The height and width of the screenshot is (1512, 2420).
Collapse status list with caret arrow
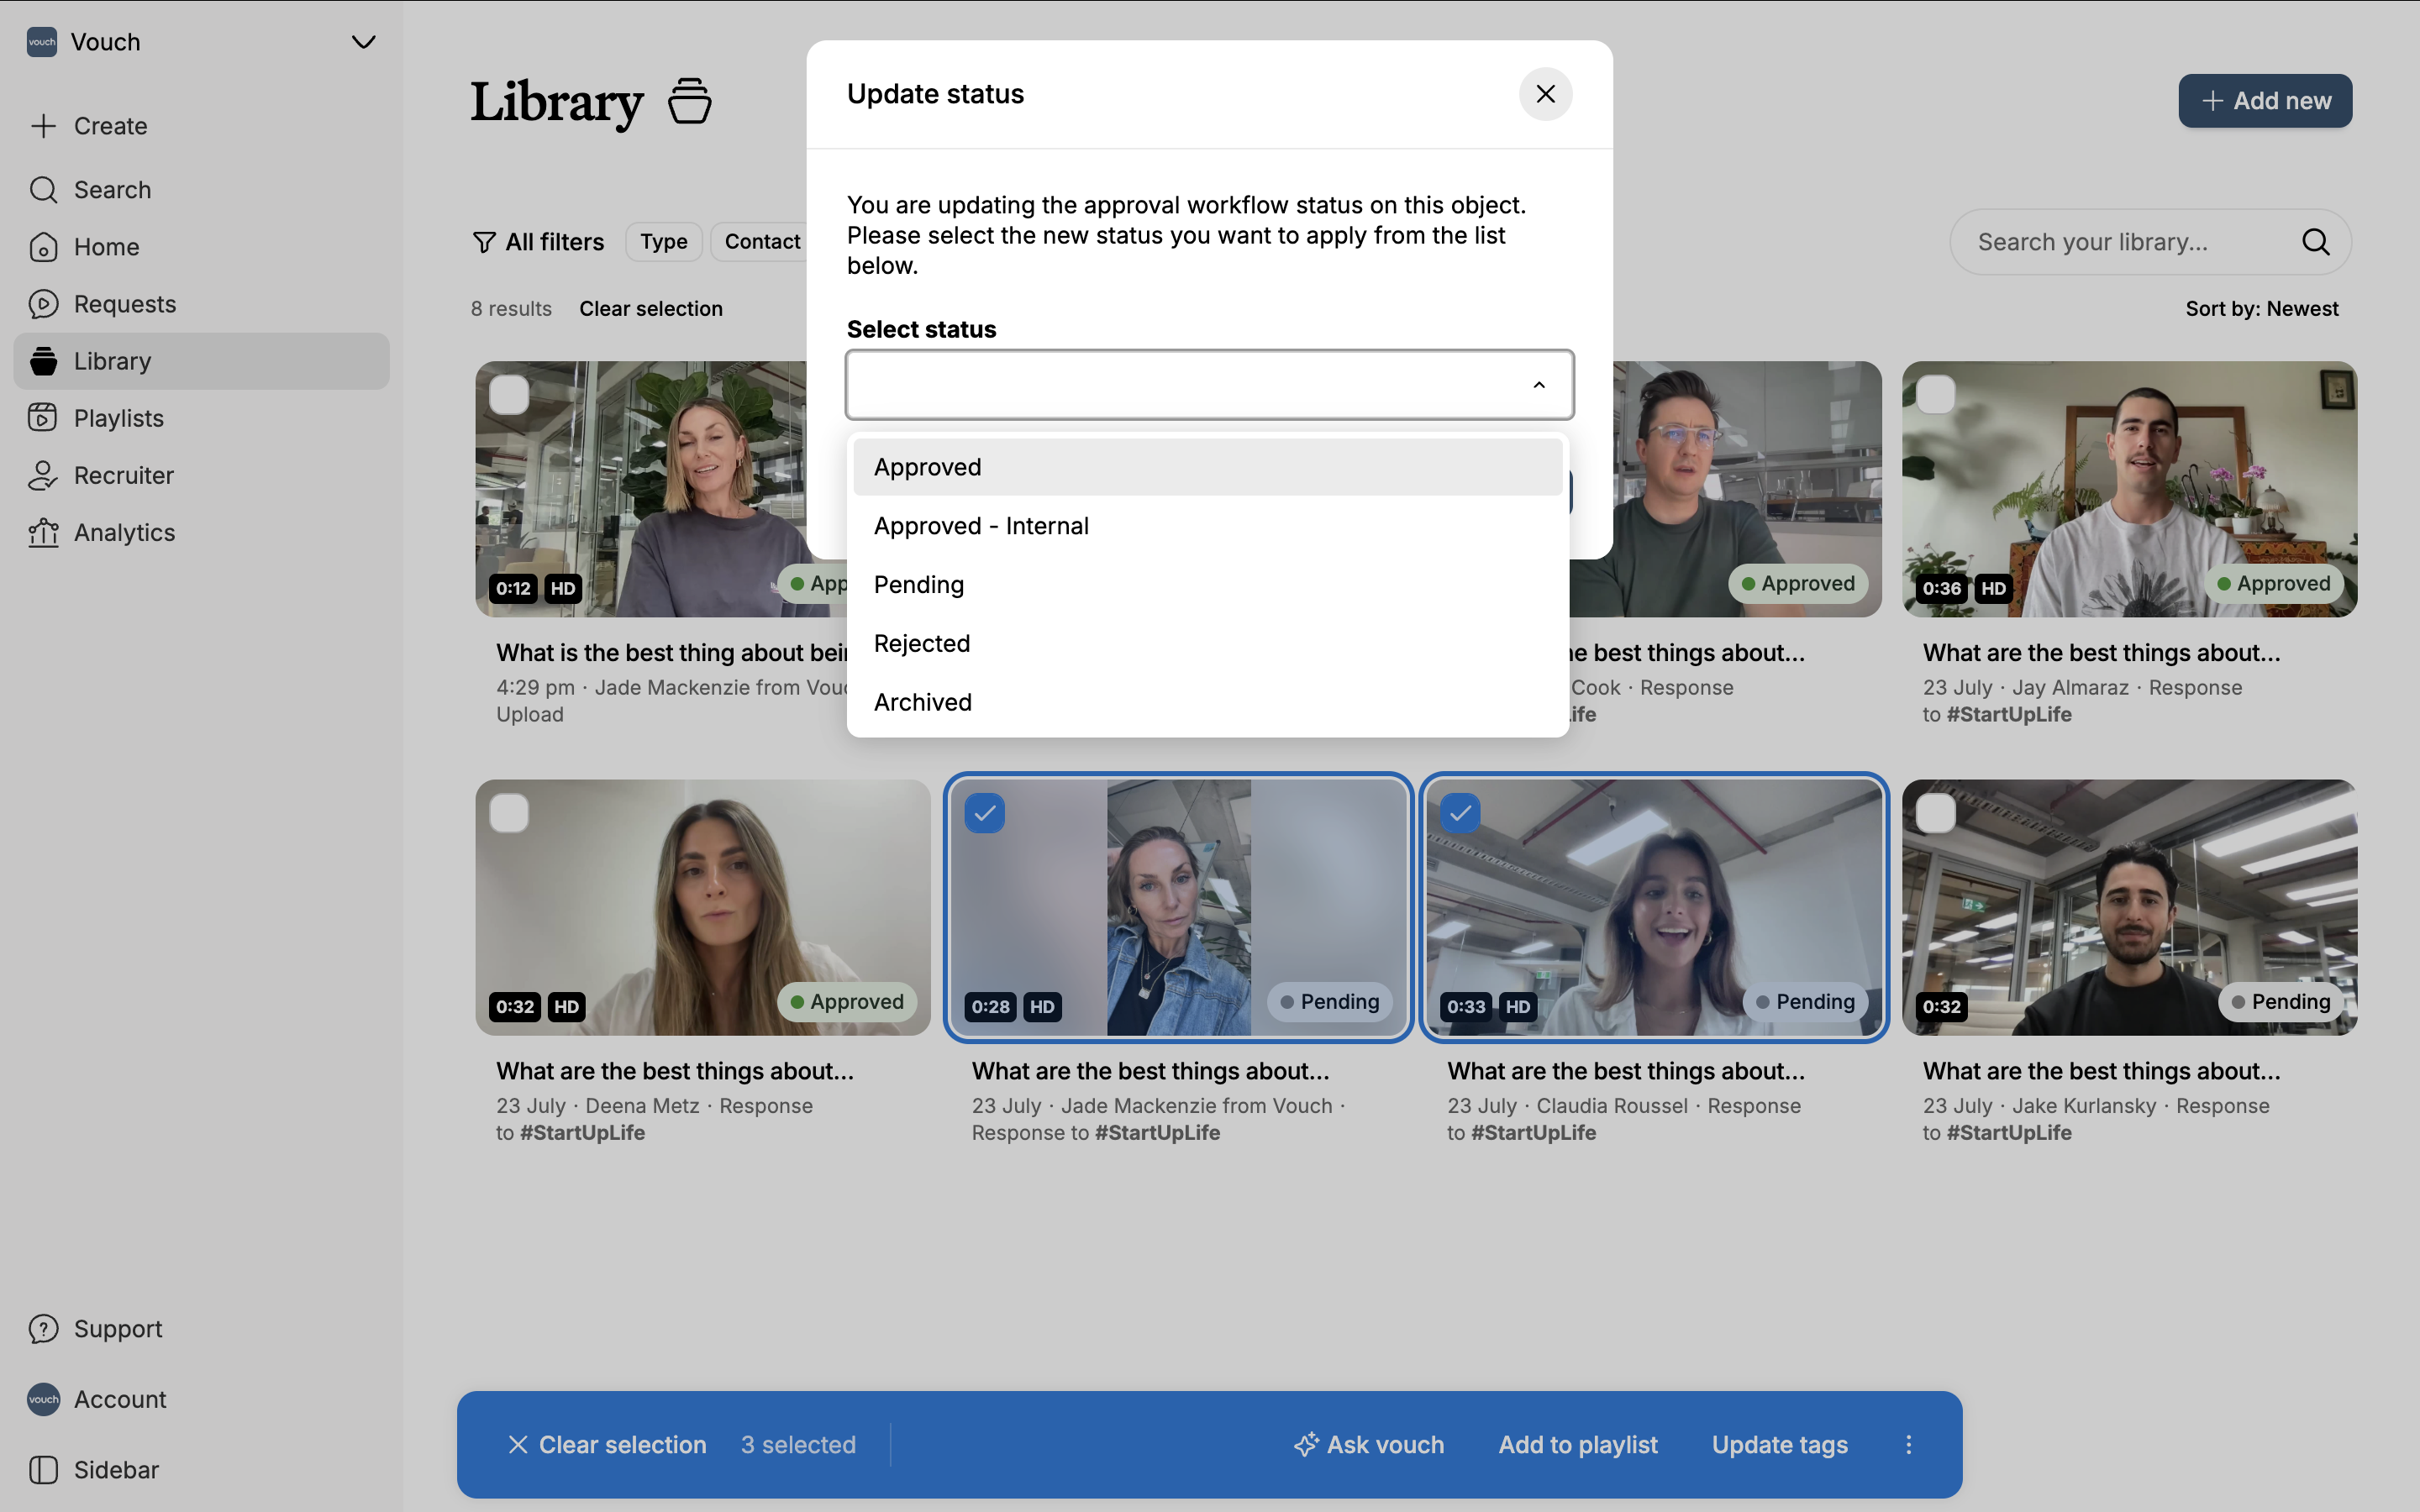coord(1539,385)
